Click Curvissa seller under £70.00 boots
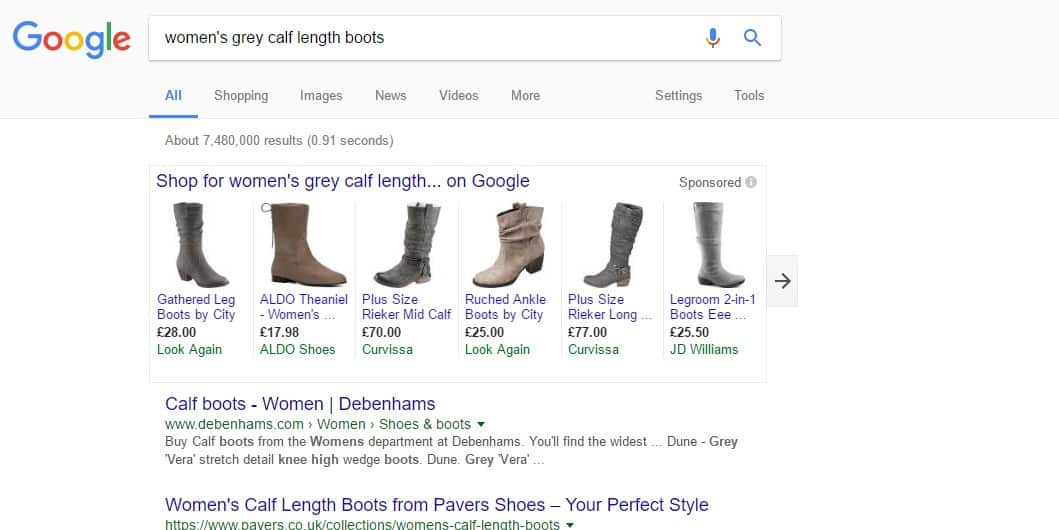Viewport: 1059px width, 530px height. 387,350
